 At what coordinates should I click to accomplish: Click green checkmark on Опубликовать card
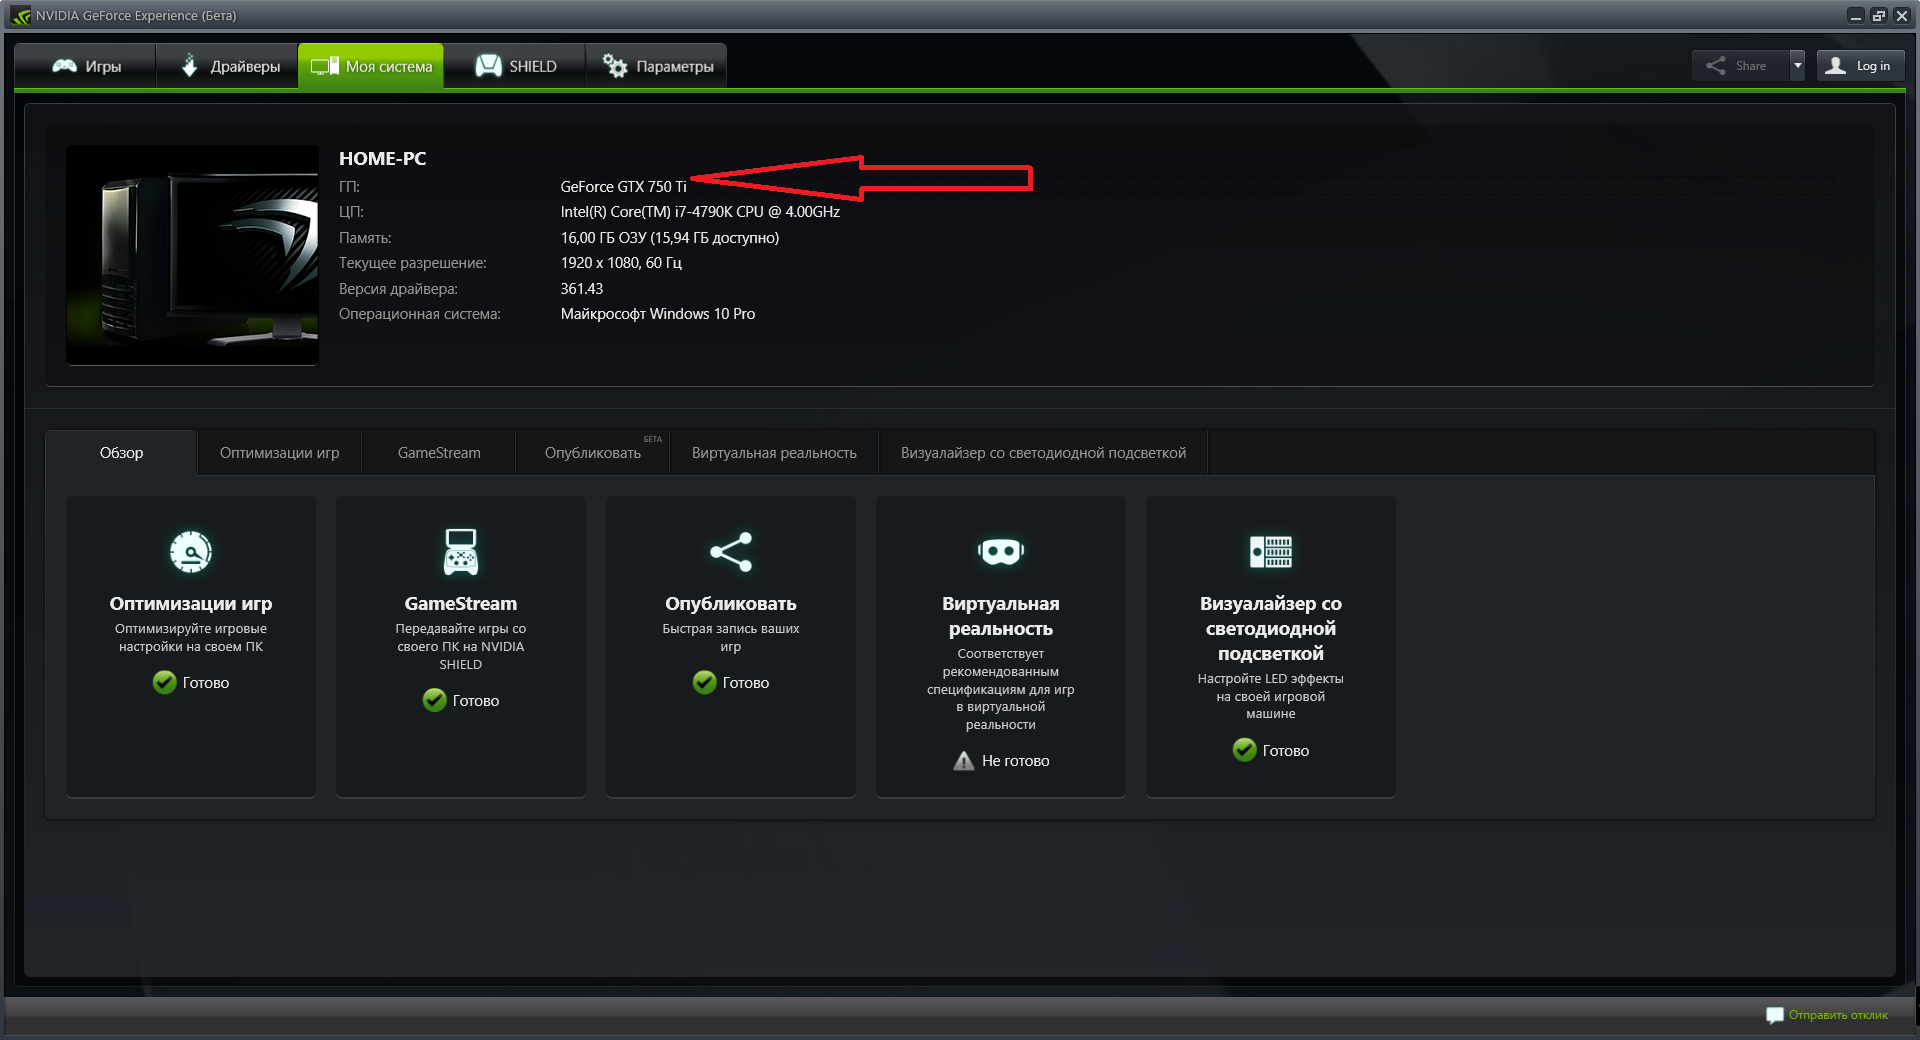tap(705, 682)
